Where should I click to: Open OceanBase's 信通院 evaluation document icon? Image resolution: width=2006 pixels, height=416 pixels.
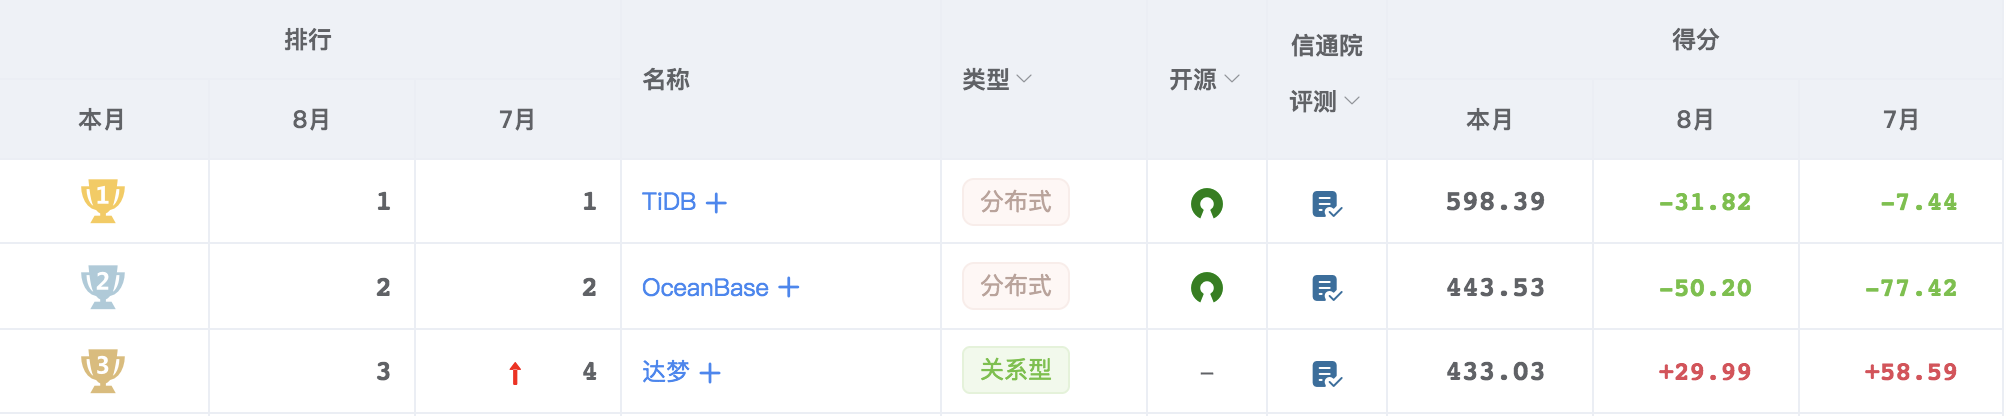click(1326, 289)
